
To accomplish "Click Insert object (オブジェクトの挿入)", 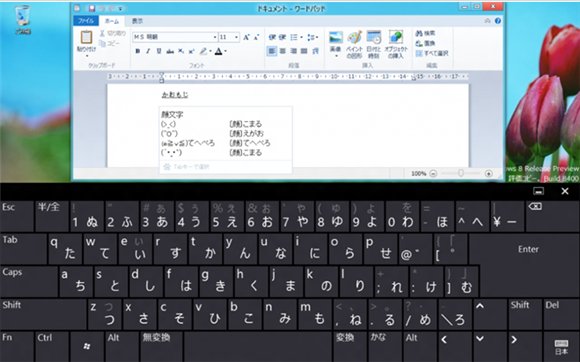I will 396,44.
